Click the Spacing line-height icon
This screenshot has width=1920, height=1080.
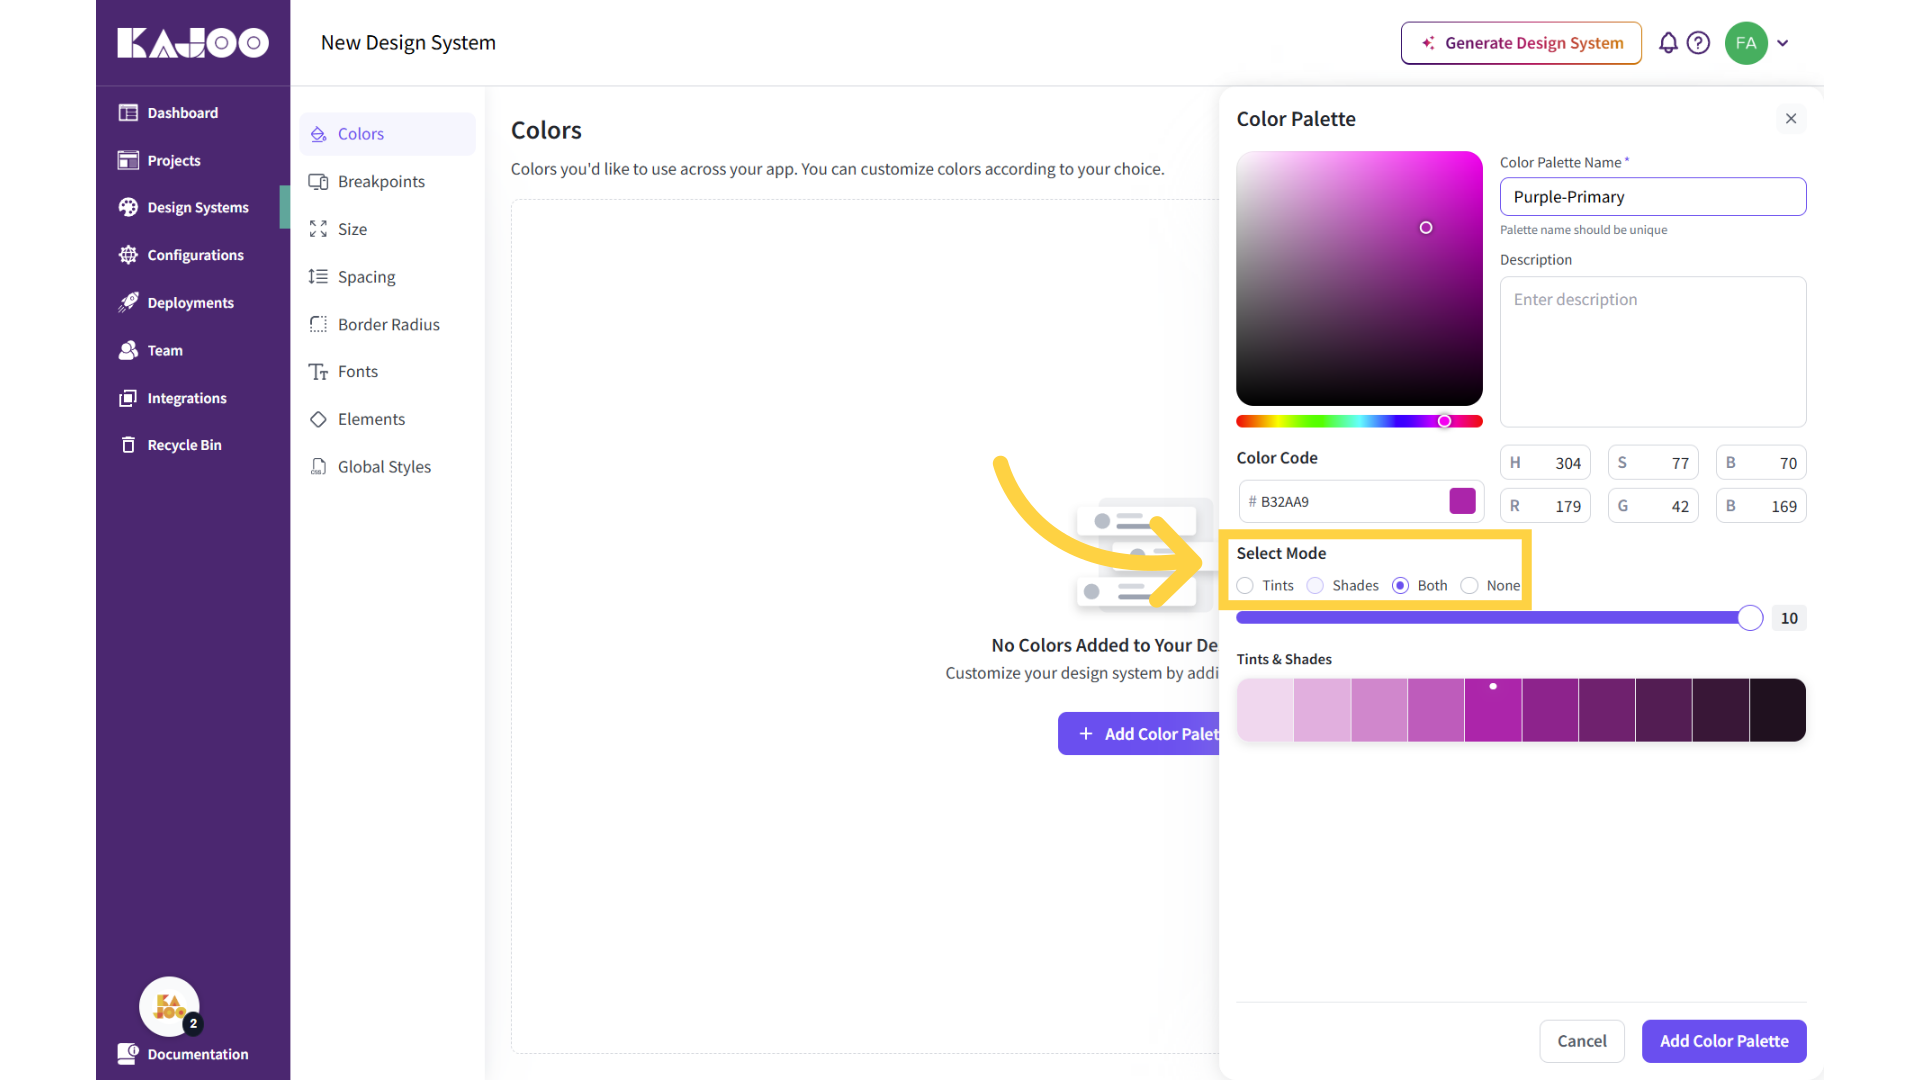pyautogui.click(x=318, y=276)
